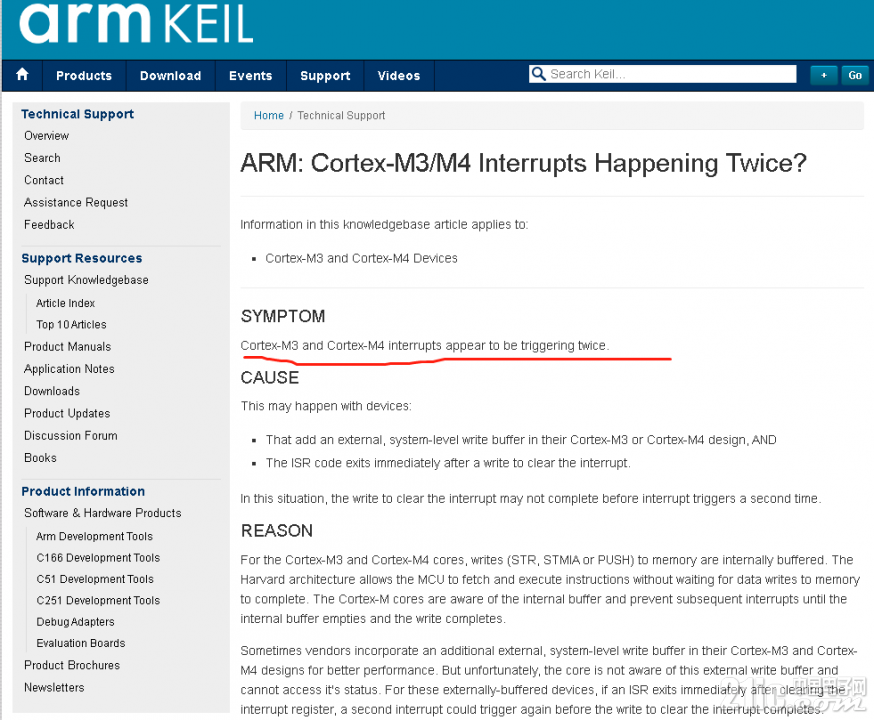Open the Newsletters sidebar link
Viewport: 874px width, 720px height.
coord(54,688)
